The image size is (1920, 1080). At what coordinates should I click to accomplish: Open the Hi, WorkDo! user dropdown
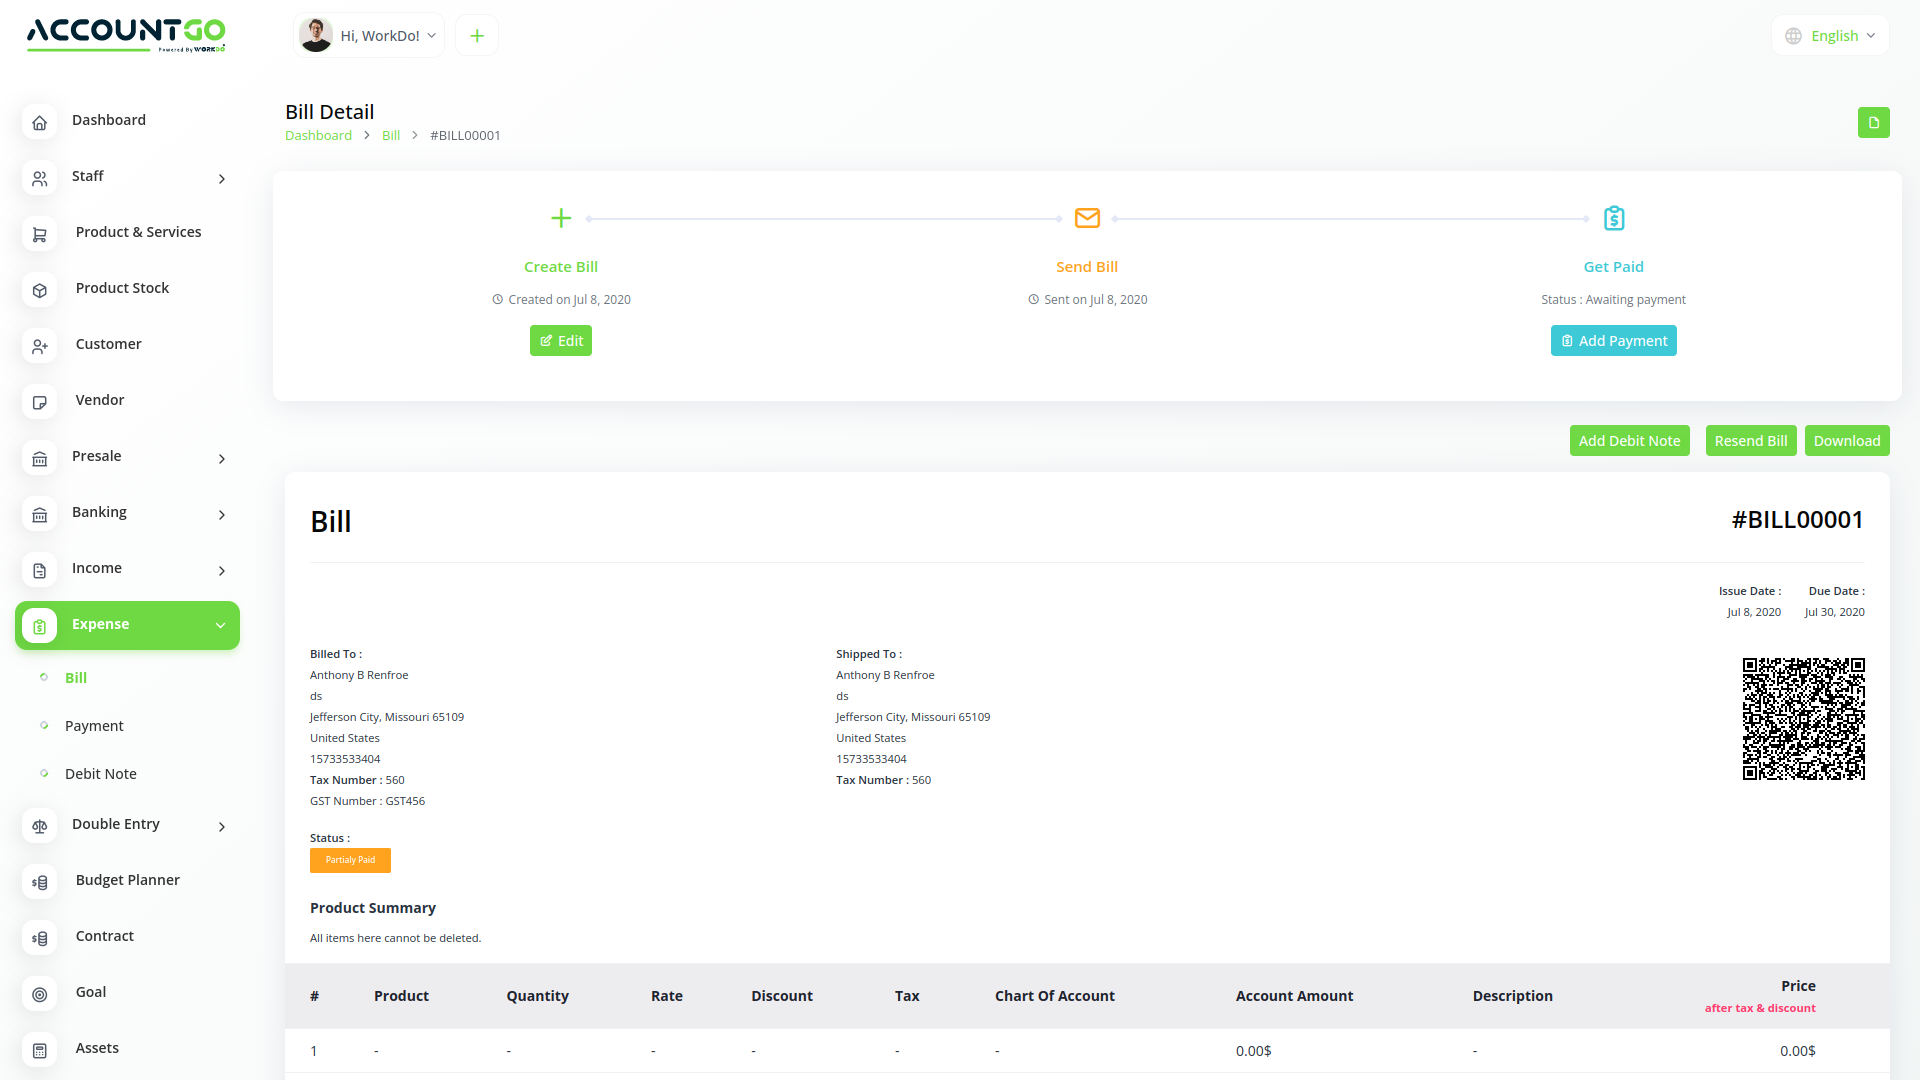coord(369,36)
